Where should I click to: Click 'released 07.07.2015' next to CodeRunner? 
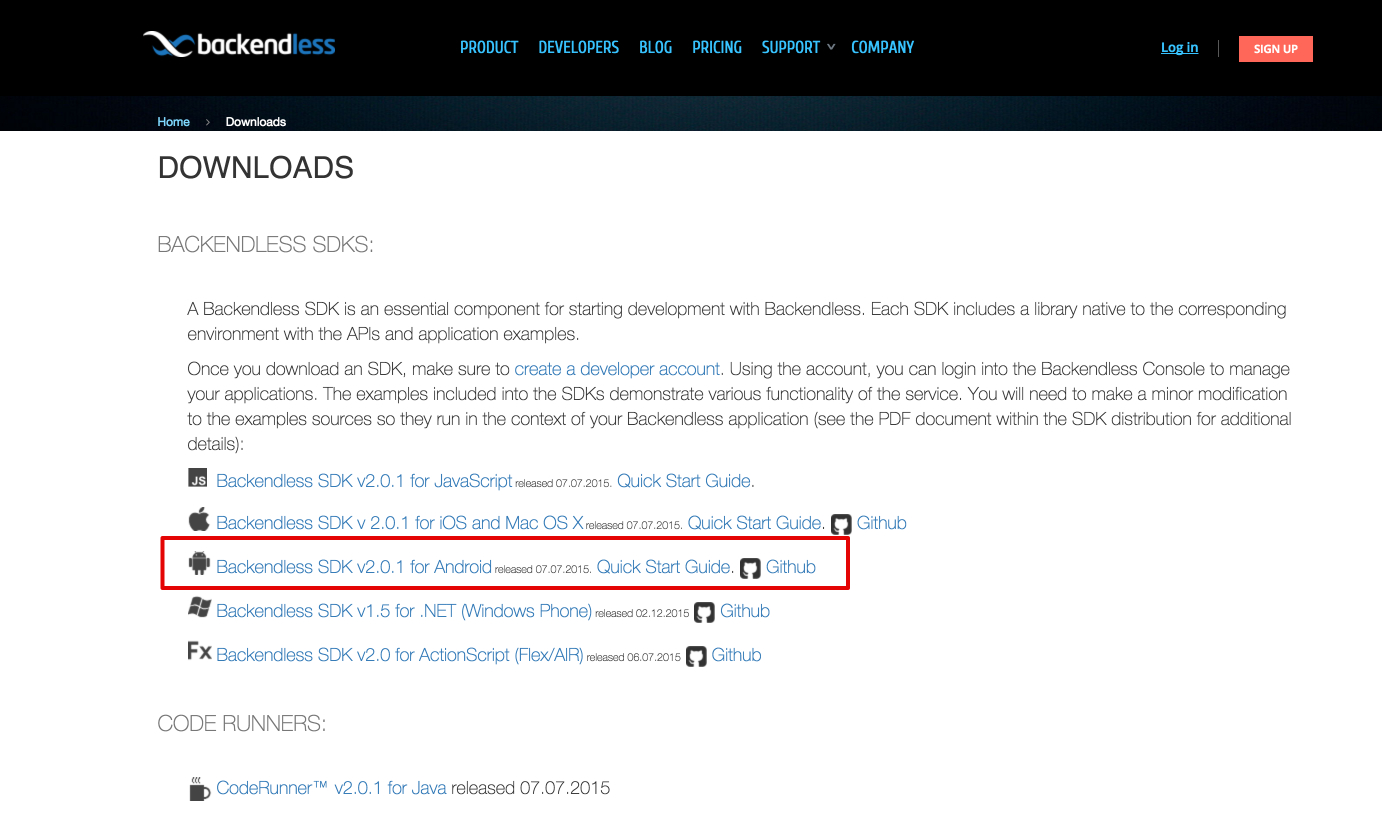click(x=531, y=788)
